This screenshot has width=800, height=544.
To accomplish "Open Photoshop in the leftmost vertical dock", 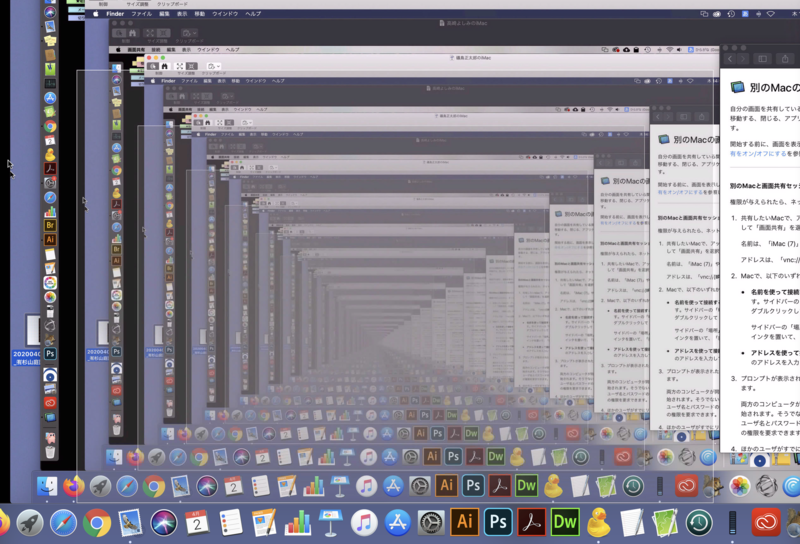I will (50, 353).
